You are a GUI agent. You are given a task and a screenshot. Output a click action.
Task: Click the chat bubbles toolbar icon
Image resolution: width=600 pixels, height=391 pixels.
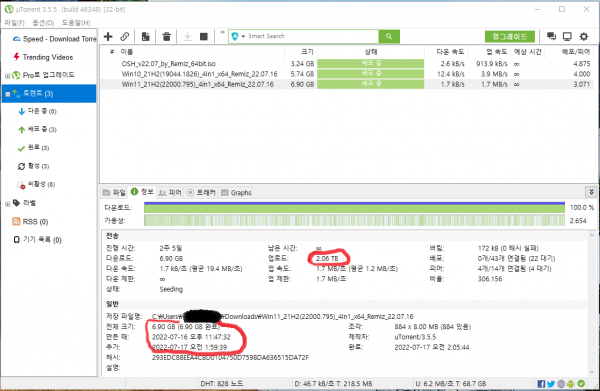click(x=551, y=36)
